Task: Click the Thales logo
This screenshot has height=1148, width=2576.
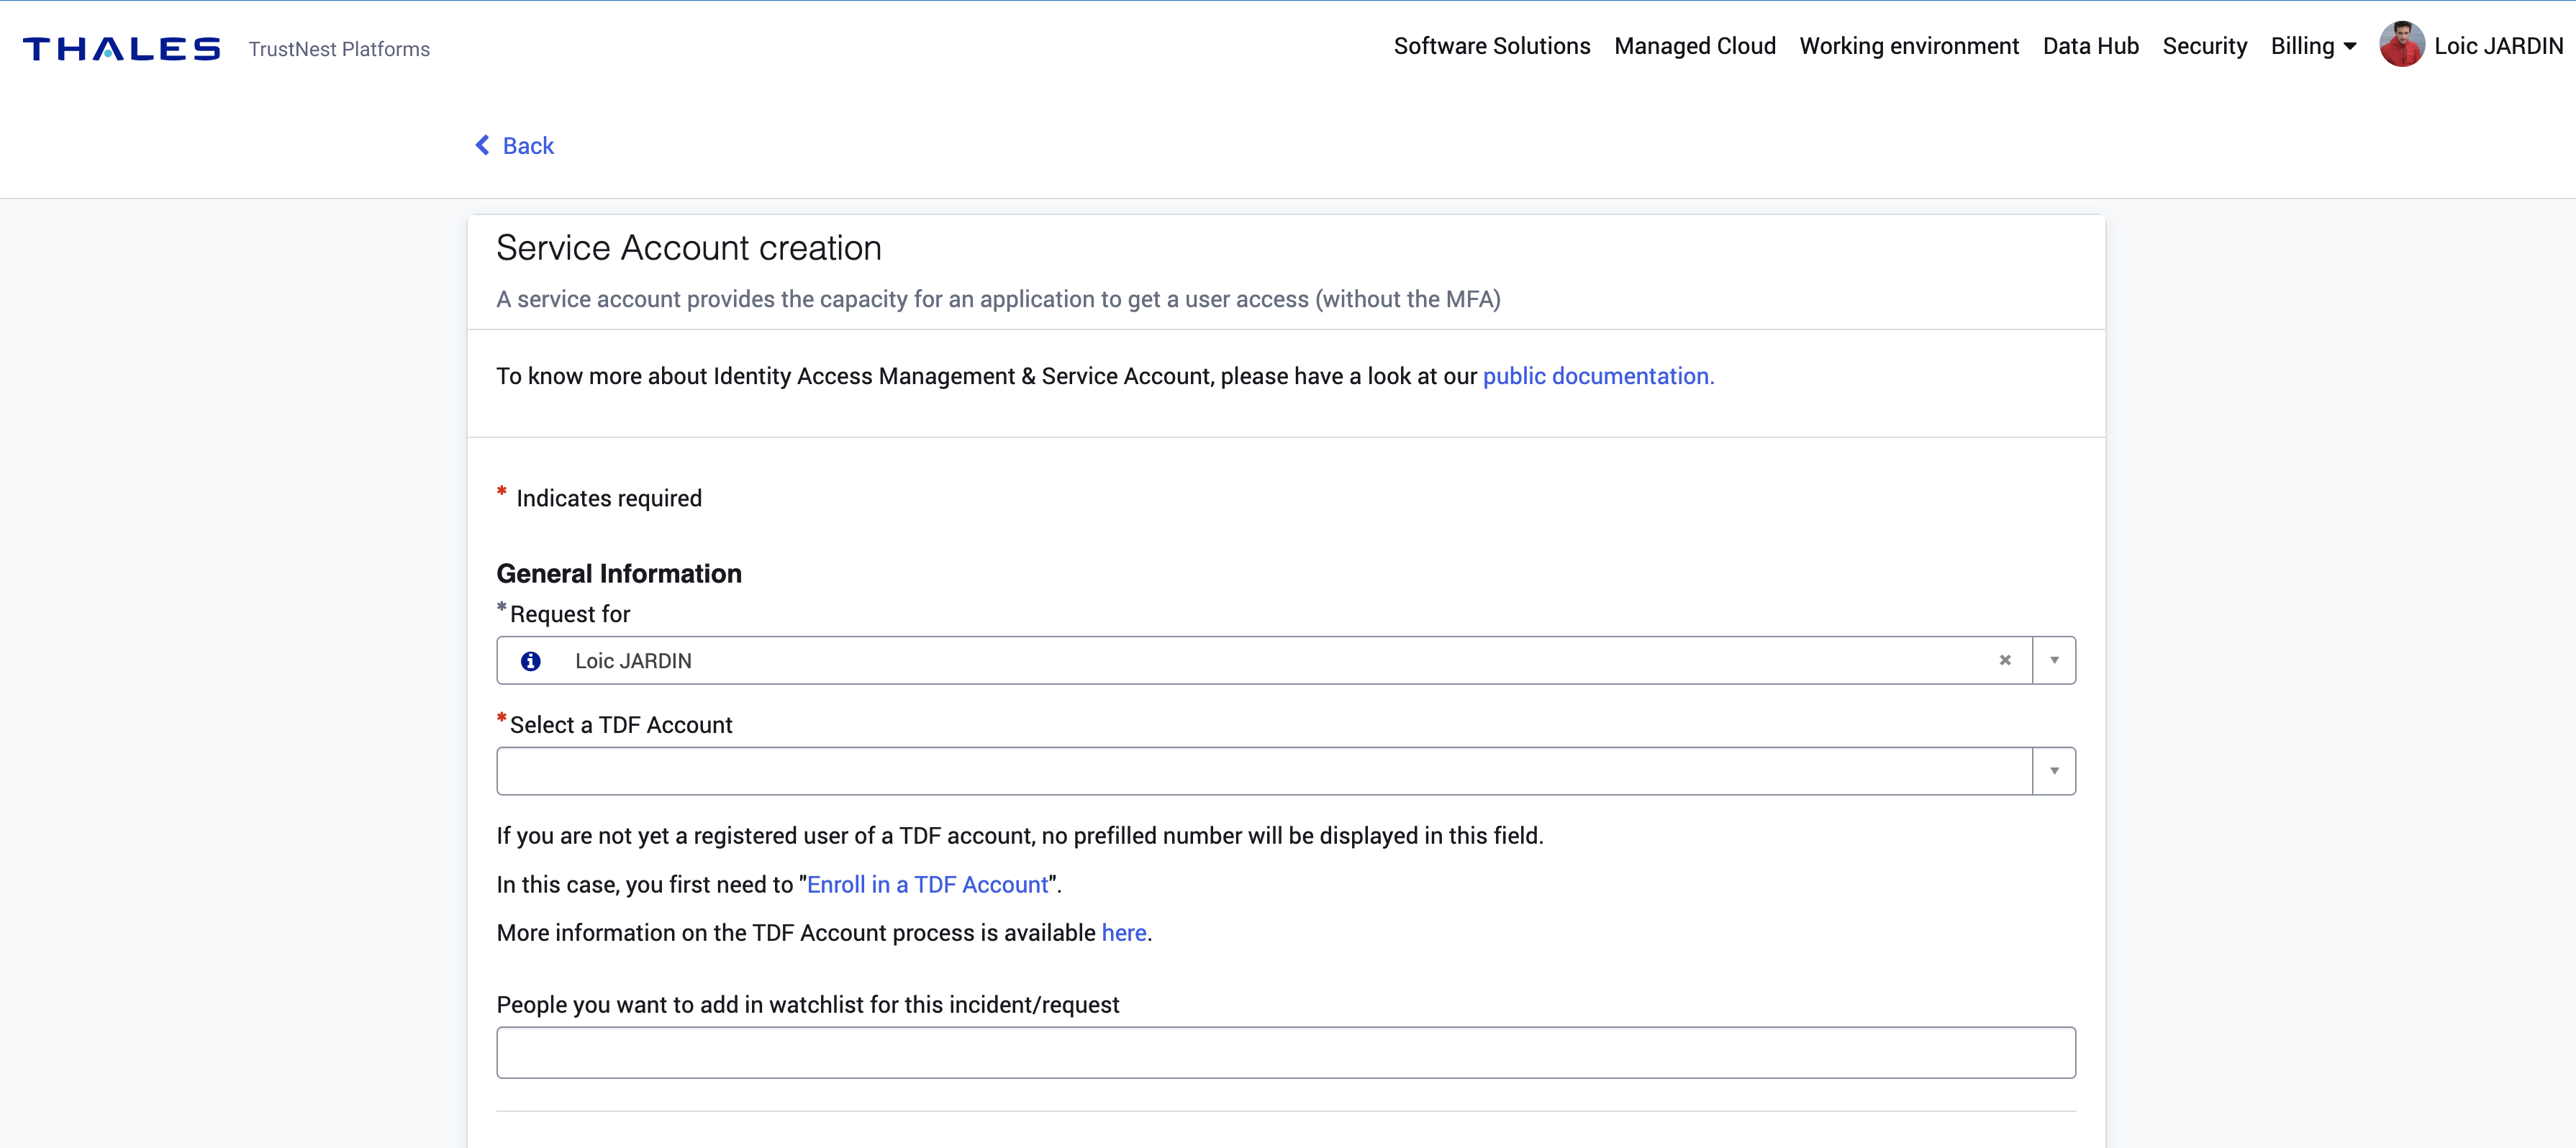Action: coord(122,49)
